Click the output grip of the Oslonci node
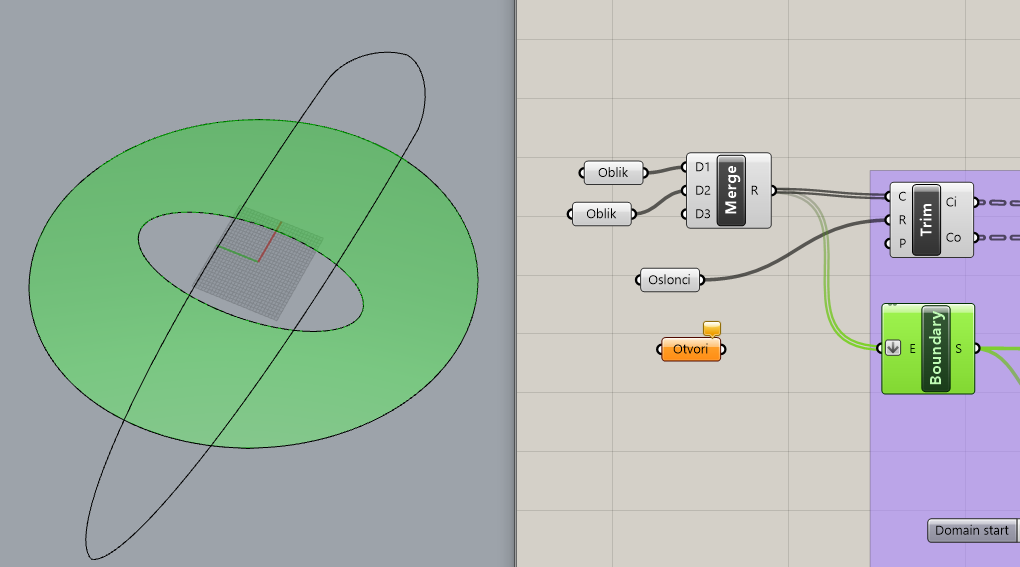Screen dimensions: 1020x567 (x=702, y=280)
